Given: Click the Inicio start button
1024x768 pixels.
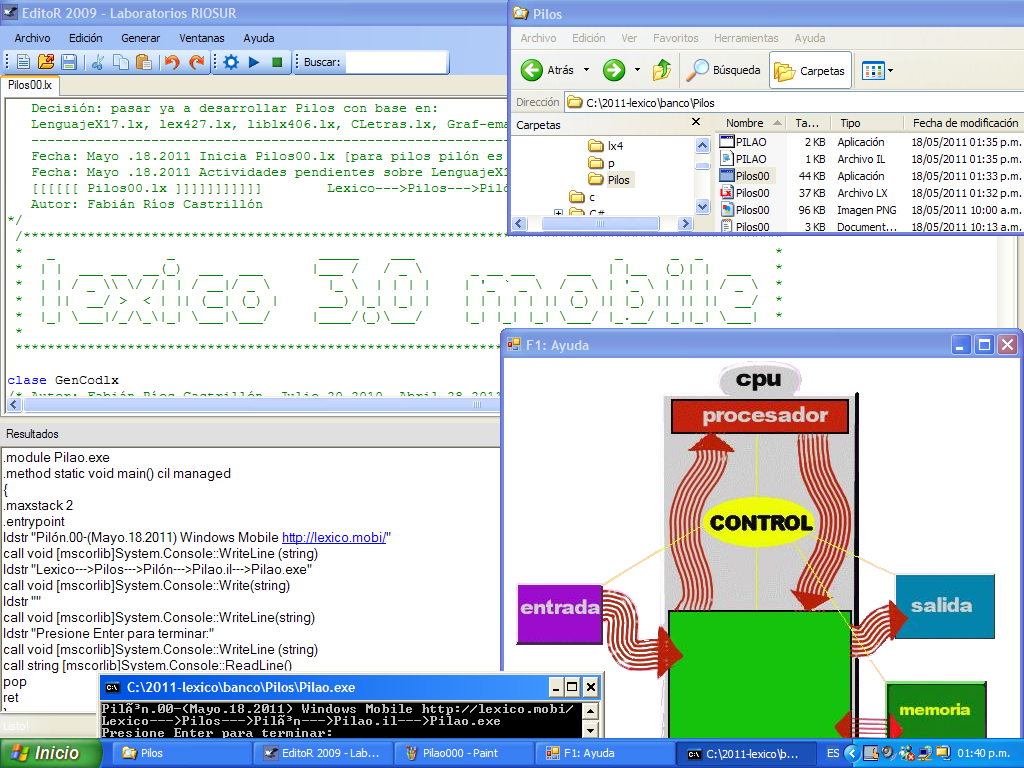Looking at the screenshot, I should [44, 753].
